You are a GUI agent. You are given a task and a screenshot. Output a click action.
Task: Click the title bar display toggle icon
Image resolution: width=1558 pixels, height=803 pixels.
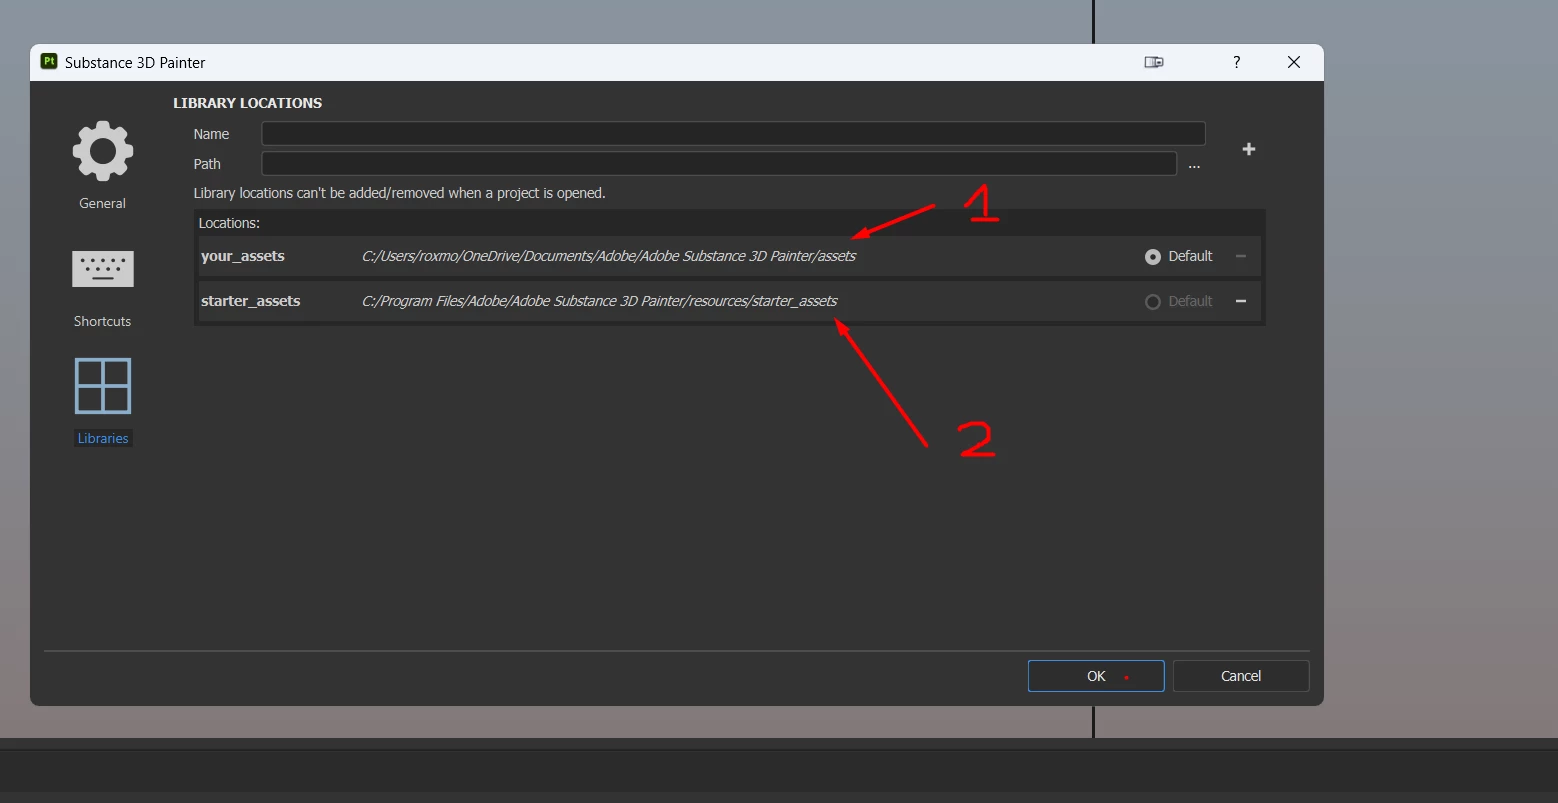[1154, 62]
